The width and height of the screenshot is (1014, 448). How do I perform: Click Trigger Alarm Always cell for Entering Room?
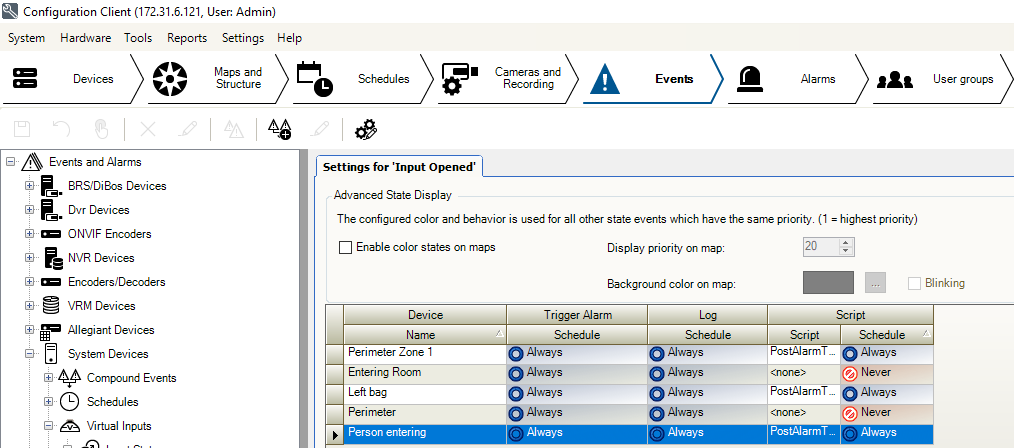(576, 372)
